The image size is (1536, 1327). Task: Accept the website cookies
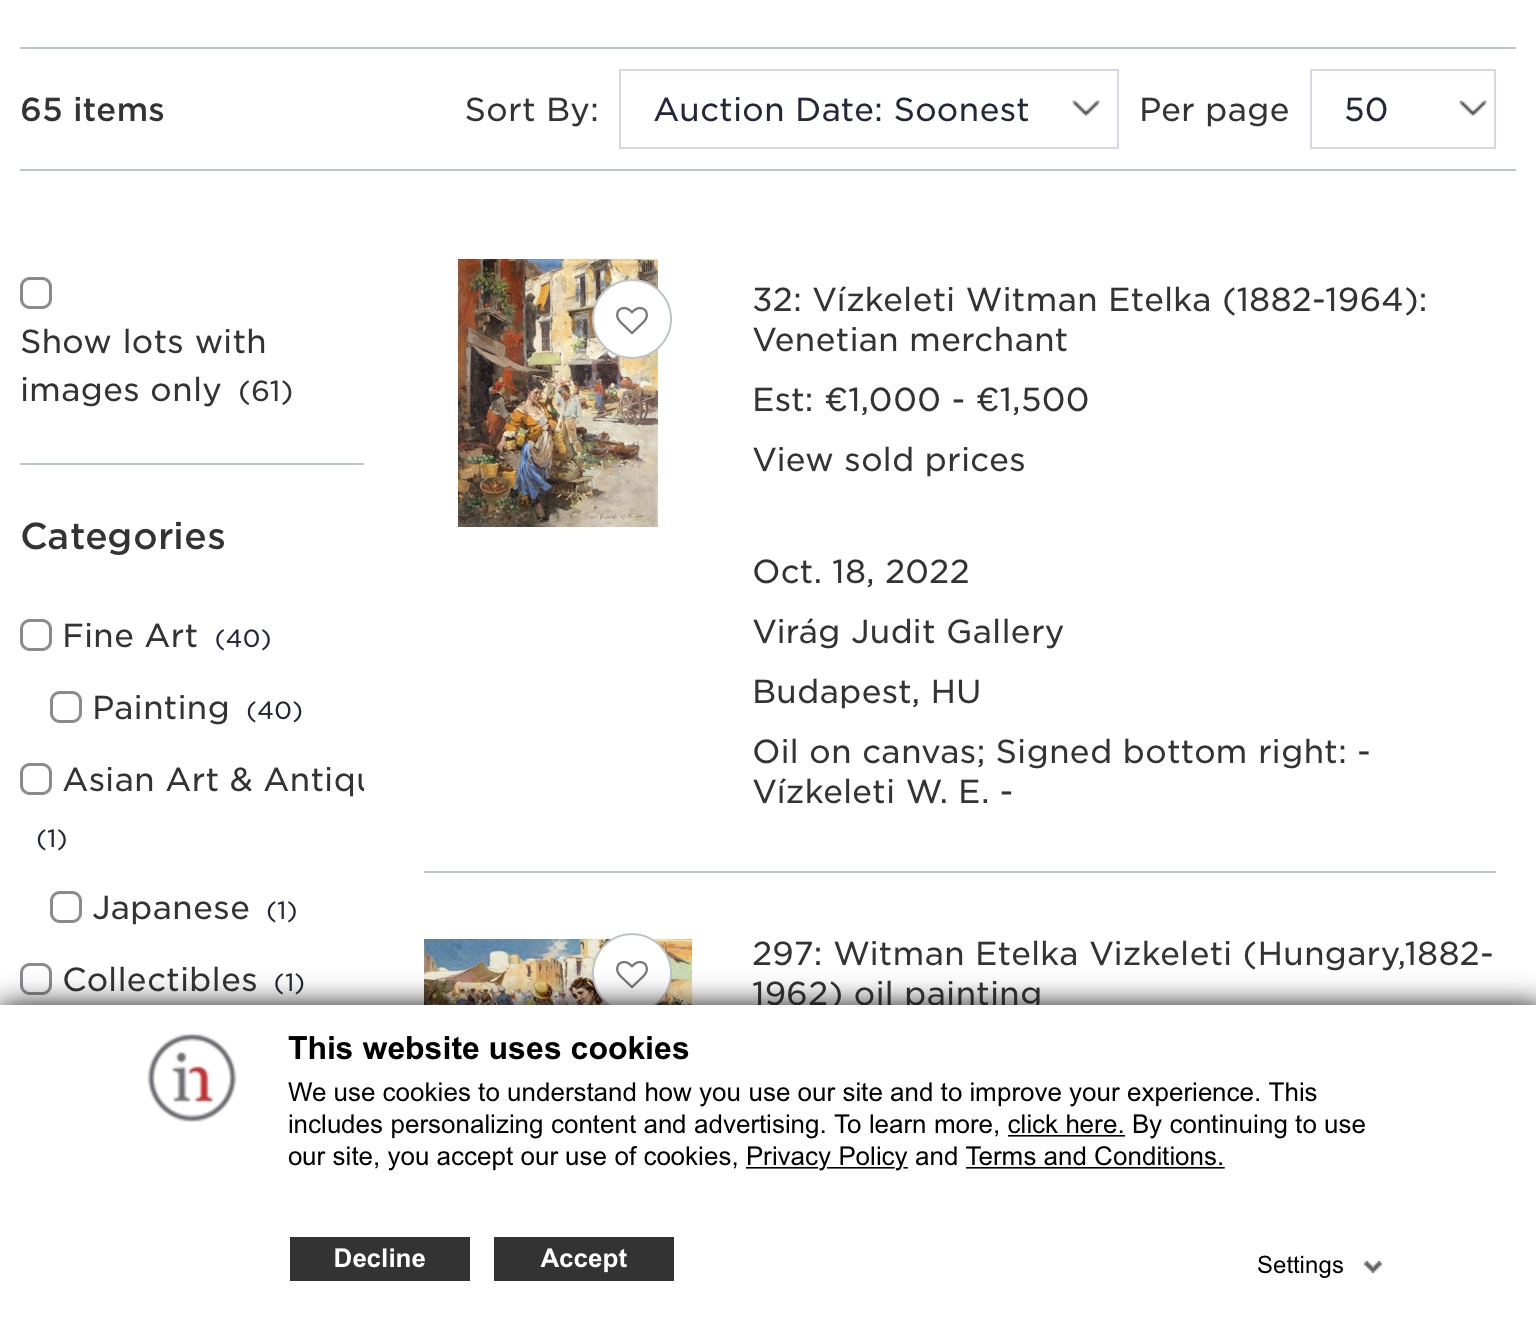tap(584, 1259)
